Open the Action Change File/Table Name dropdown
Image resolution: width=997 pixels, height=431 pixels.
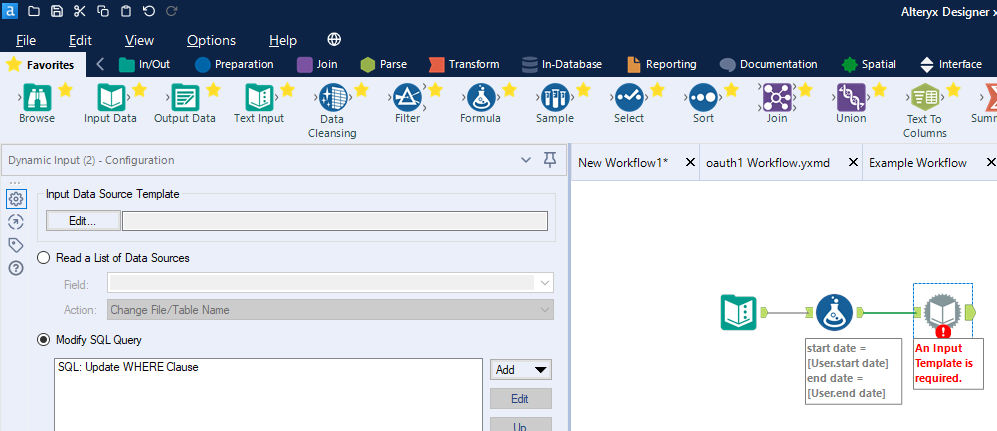[331, 310]
